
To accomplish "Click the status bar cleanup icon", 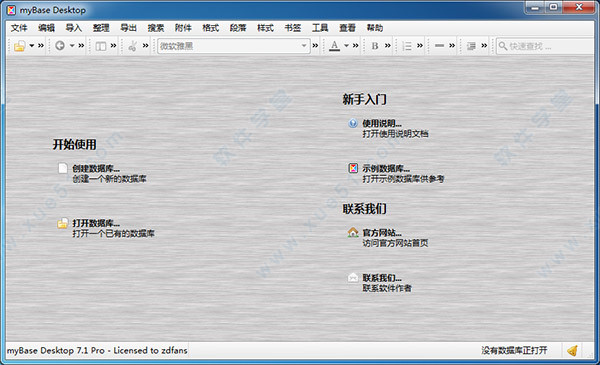I will tap(572, 350).
